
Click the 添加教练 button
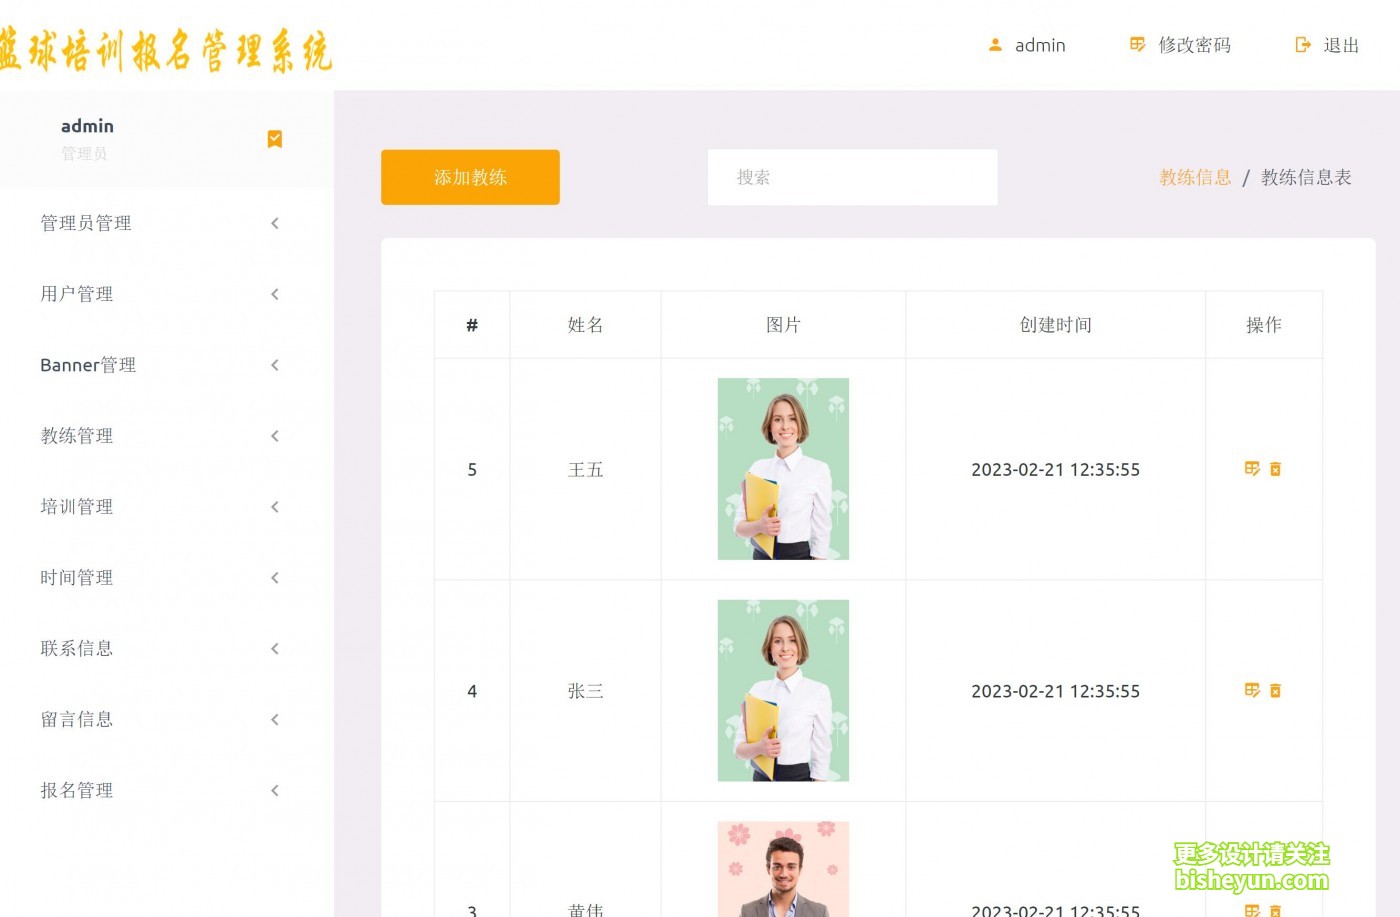tap(470, 177)
